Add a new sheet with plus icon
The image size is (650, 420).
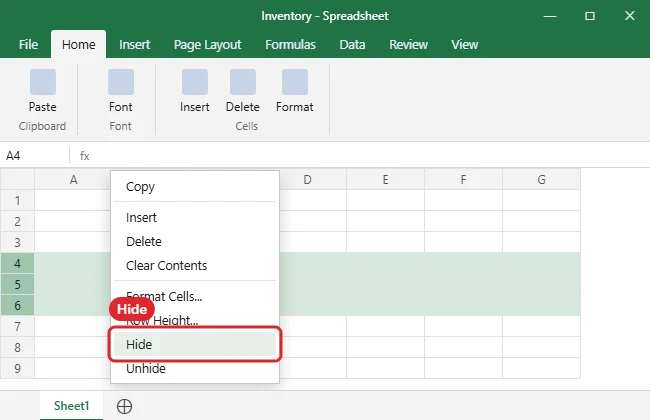(124, 406)
